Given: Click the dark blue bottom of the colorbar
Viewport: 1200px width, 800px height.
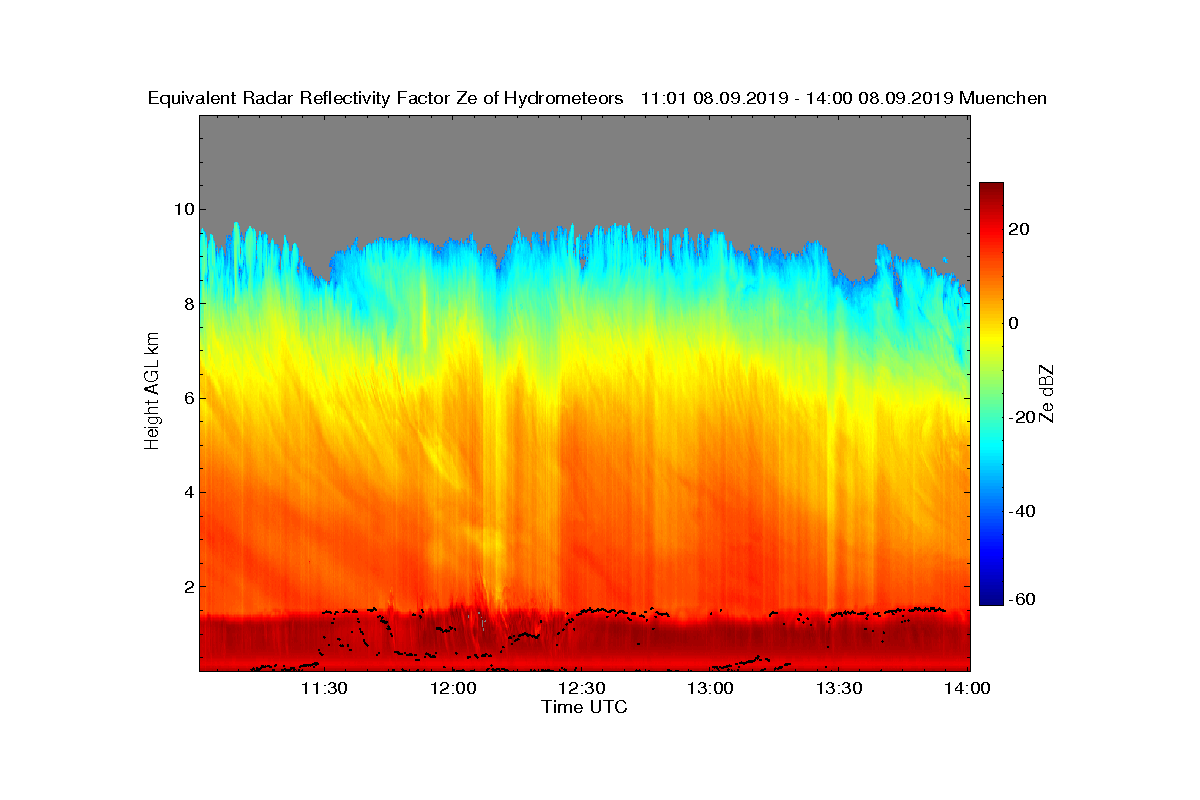Looking at the screenshot, I should click(991, 596).
